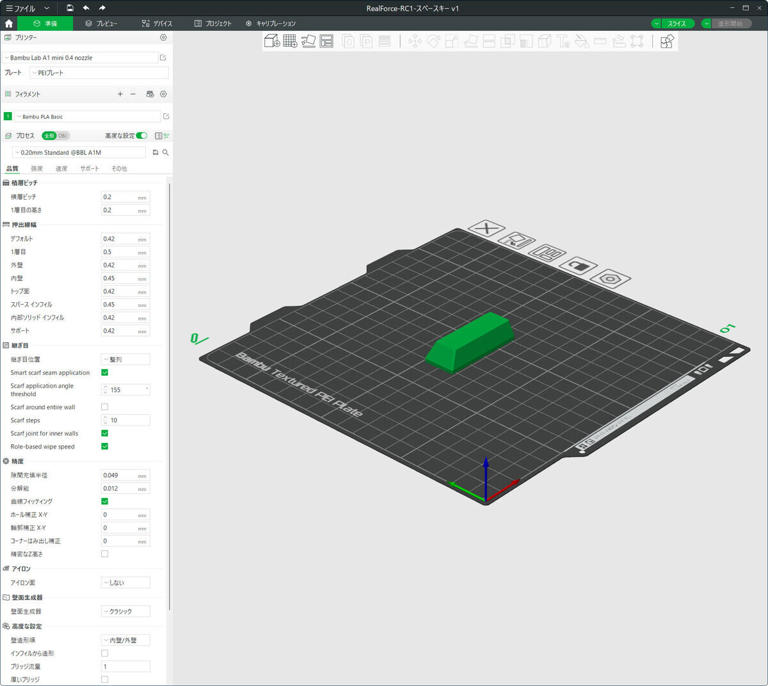Switch to the プレビュー preview tab
Viewport: 768px width, 686px height.
101,23
